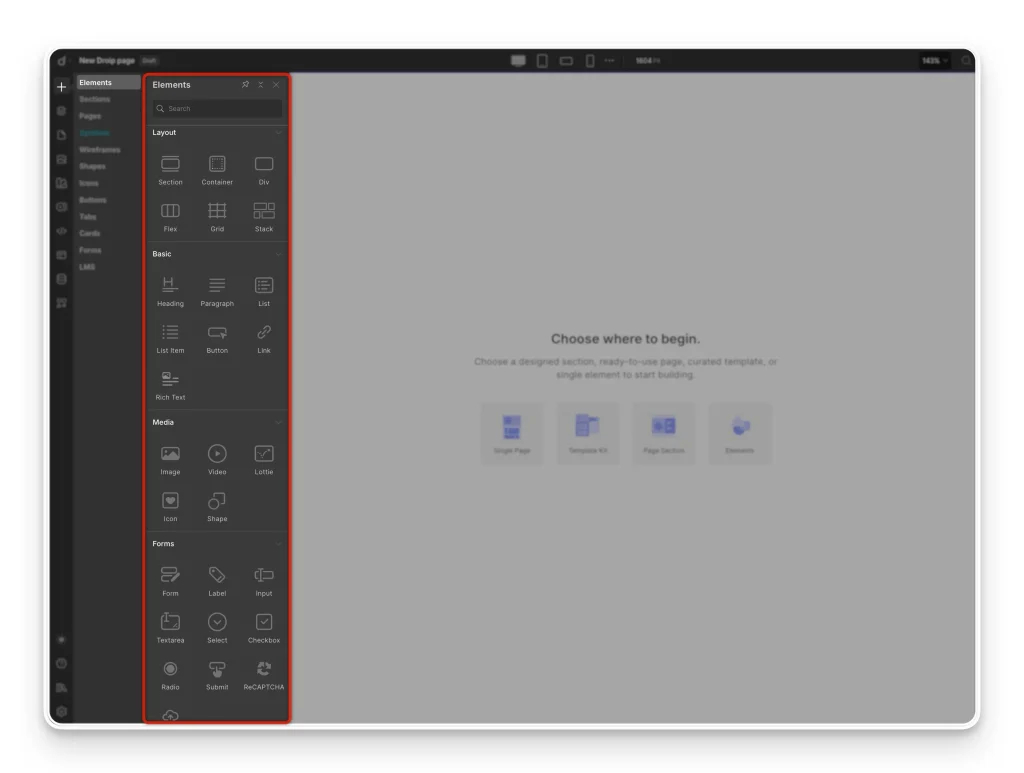Close the Elements panel
1024x773 pixels.
click(x=276, y=85)
